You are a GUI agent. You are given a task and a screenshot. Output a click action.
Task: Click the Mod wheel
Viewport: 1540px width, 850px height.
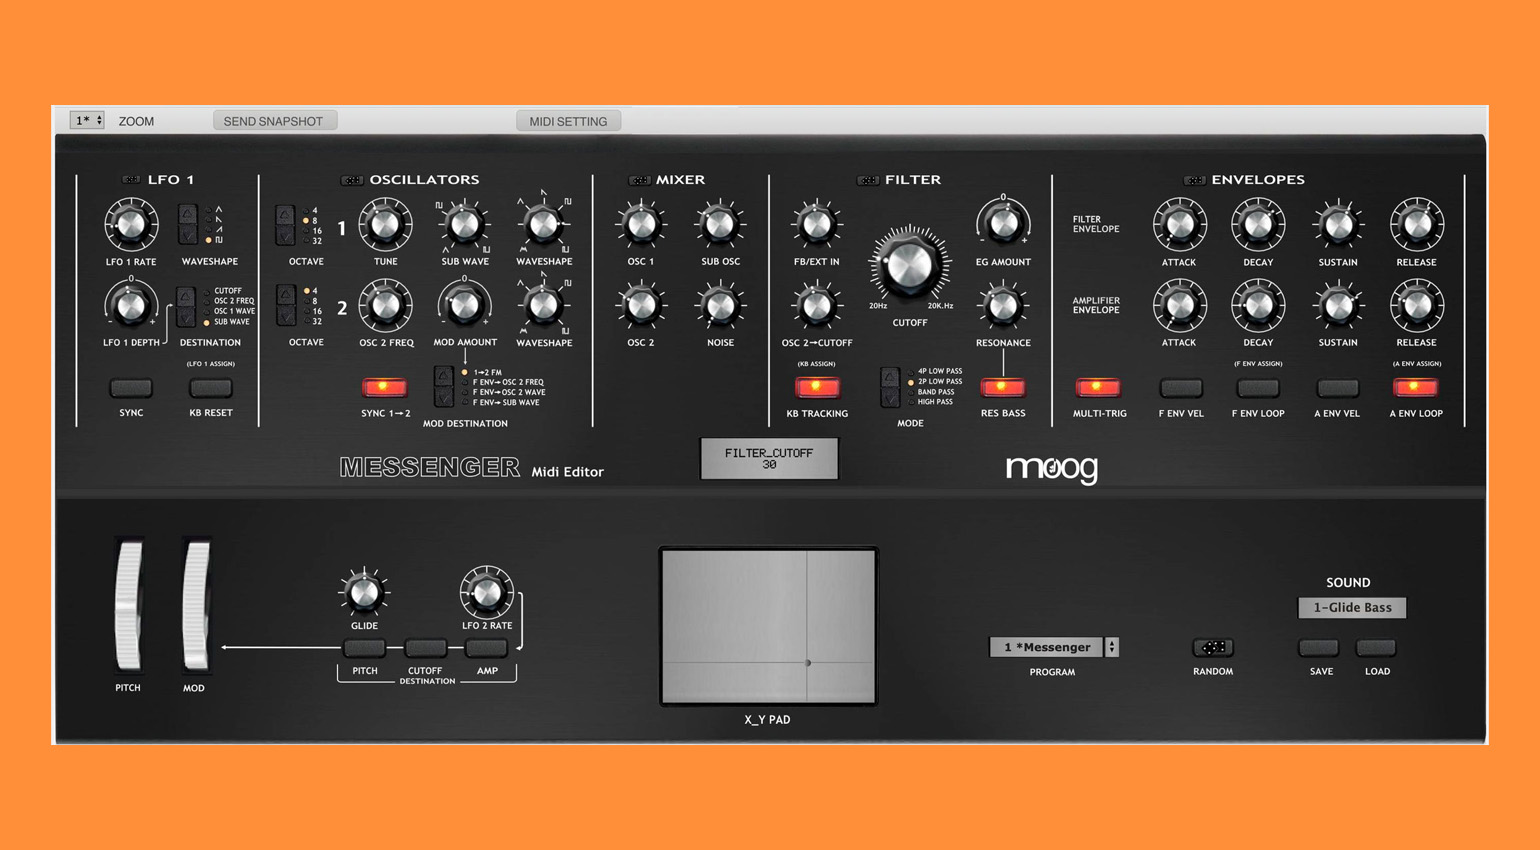(195, 606)
